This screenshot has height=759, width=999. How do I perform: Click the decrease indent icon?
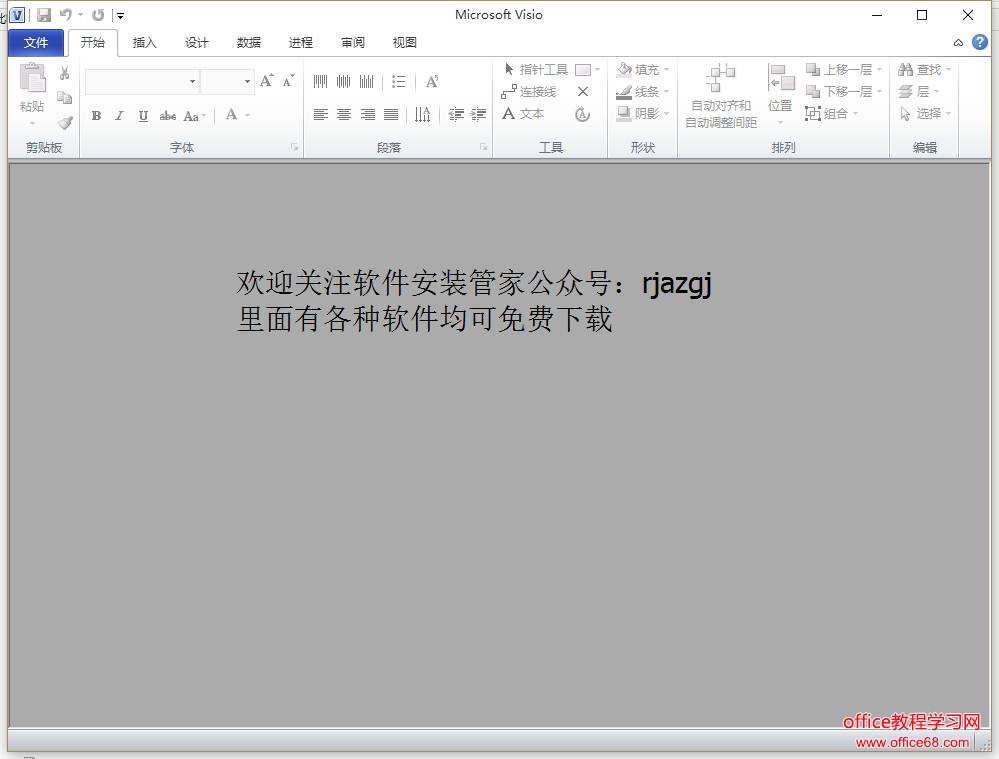point(456,115)
